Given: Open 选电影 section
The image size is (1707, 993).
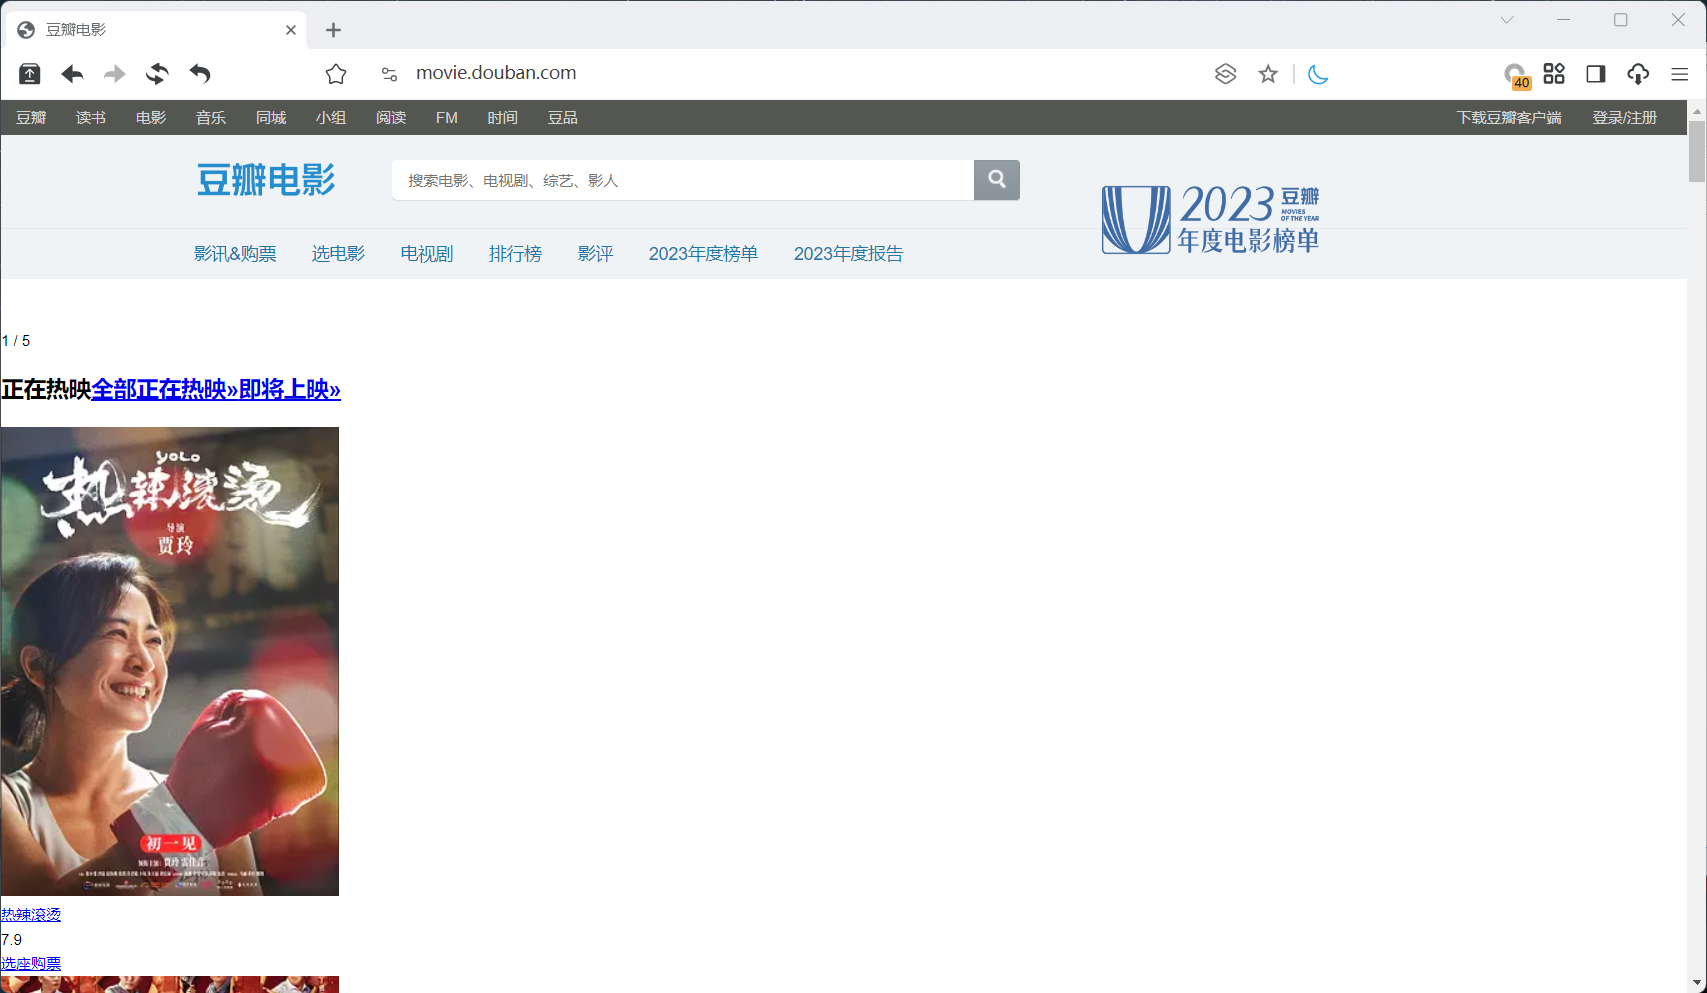Looking at the screenshot, I should (338, 254).
